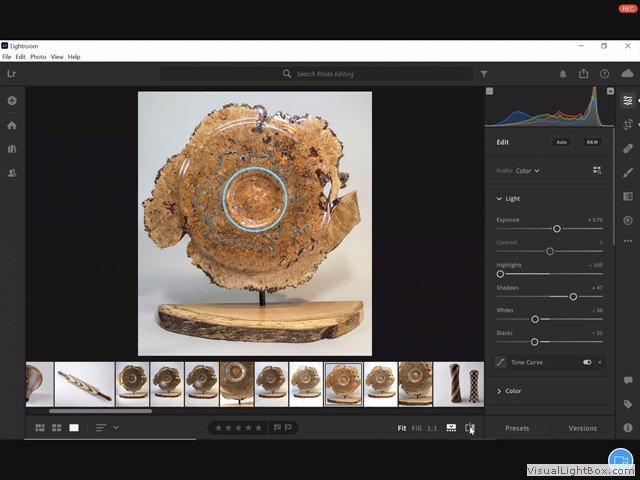Select the Brush adjustment tool

628,172
